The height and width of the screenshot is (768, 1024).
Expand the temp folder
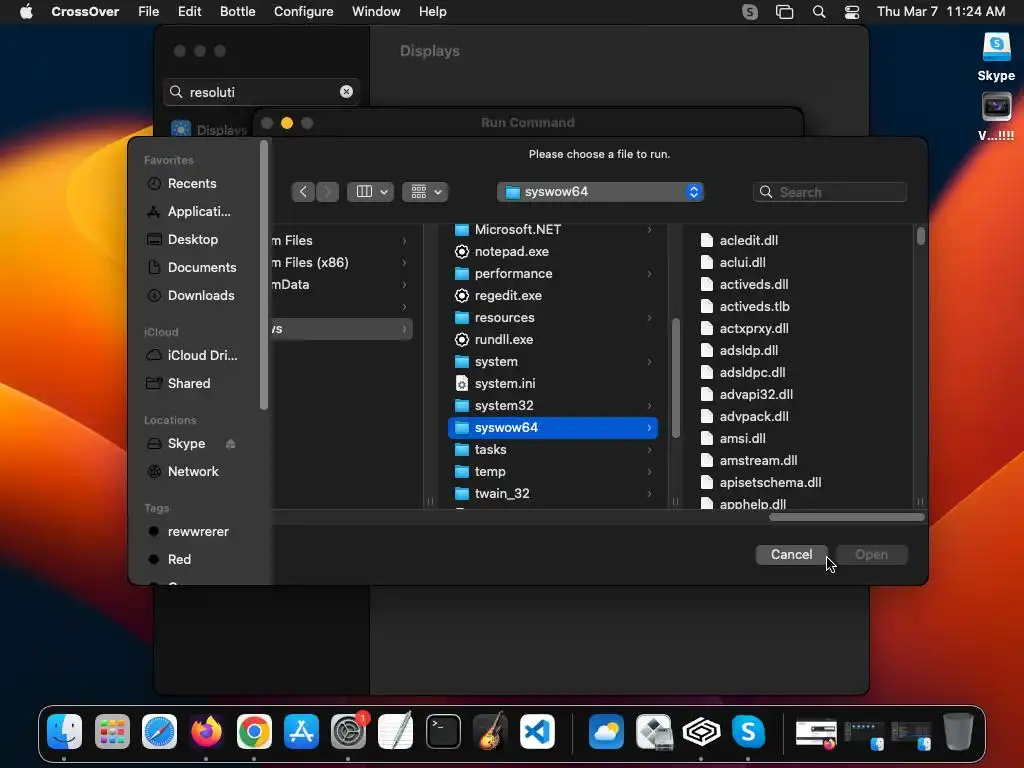point(649,472)
